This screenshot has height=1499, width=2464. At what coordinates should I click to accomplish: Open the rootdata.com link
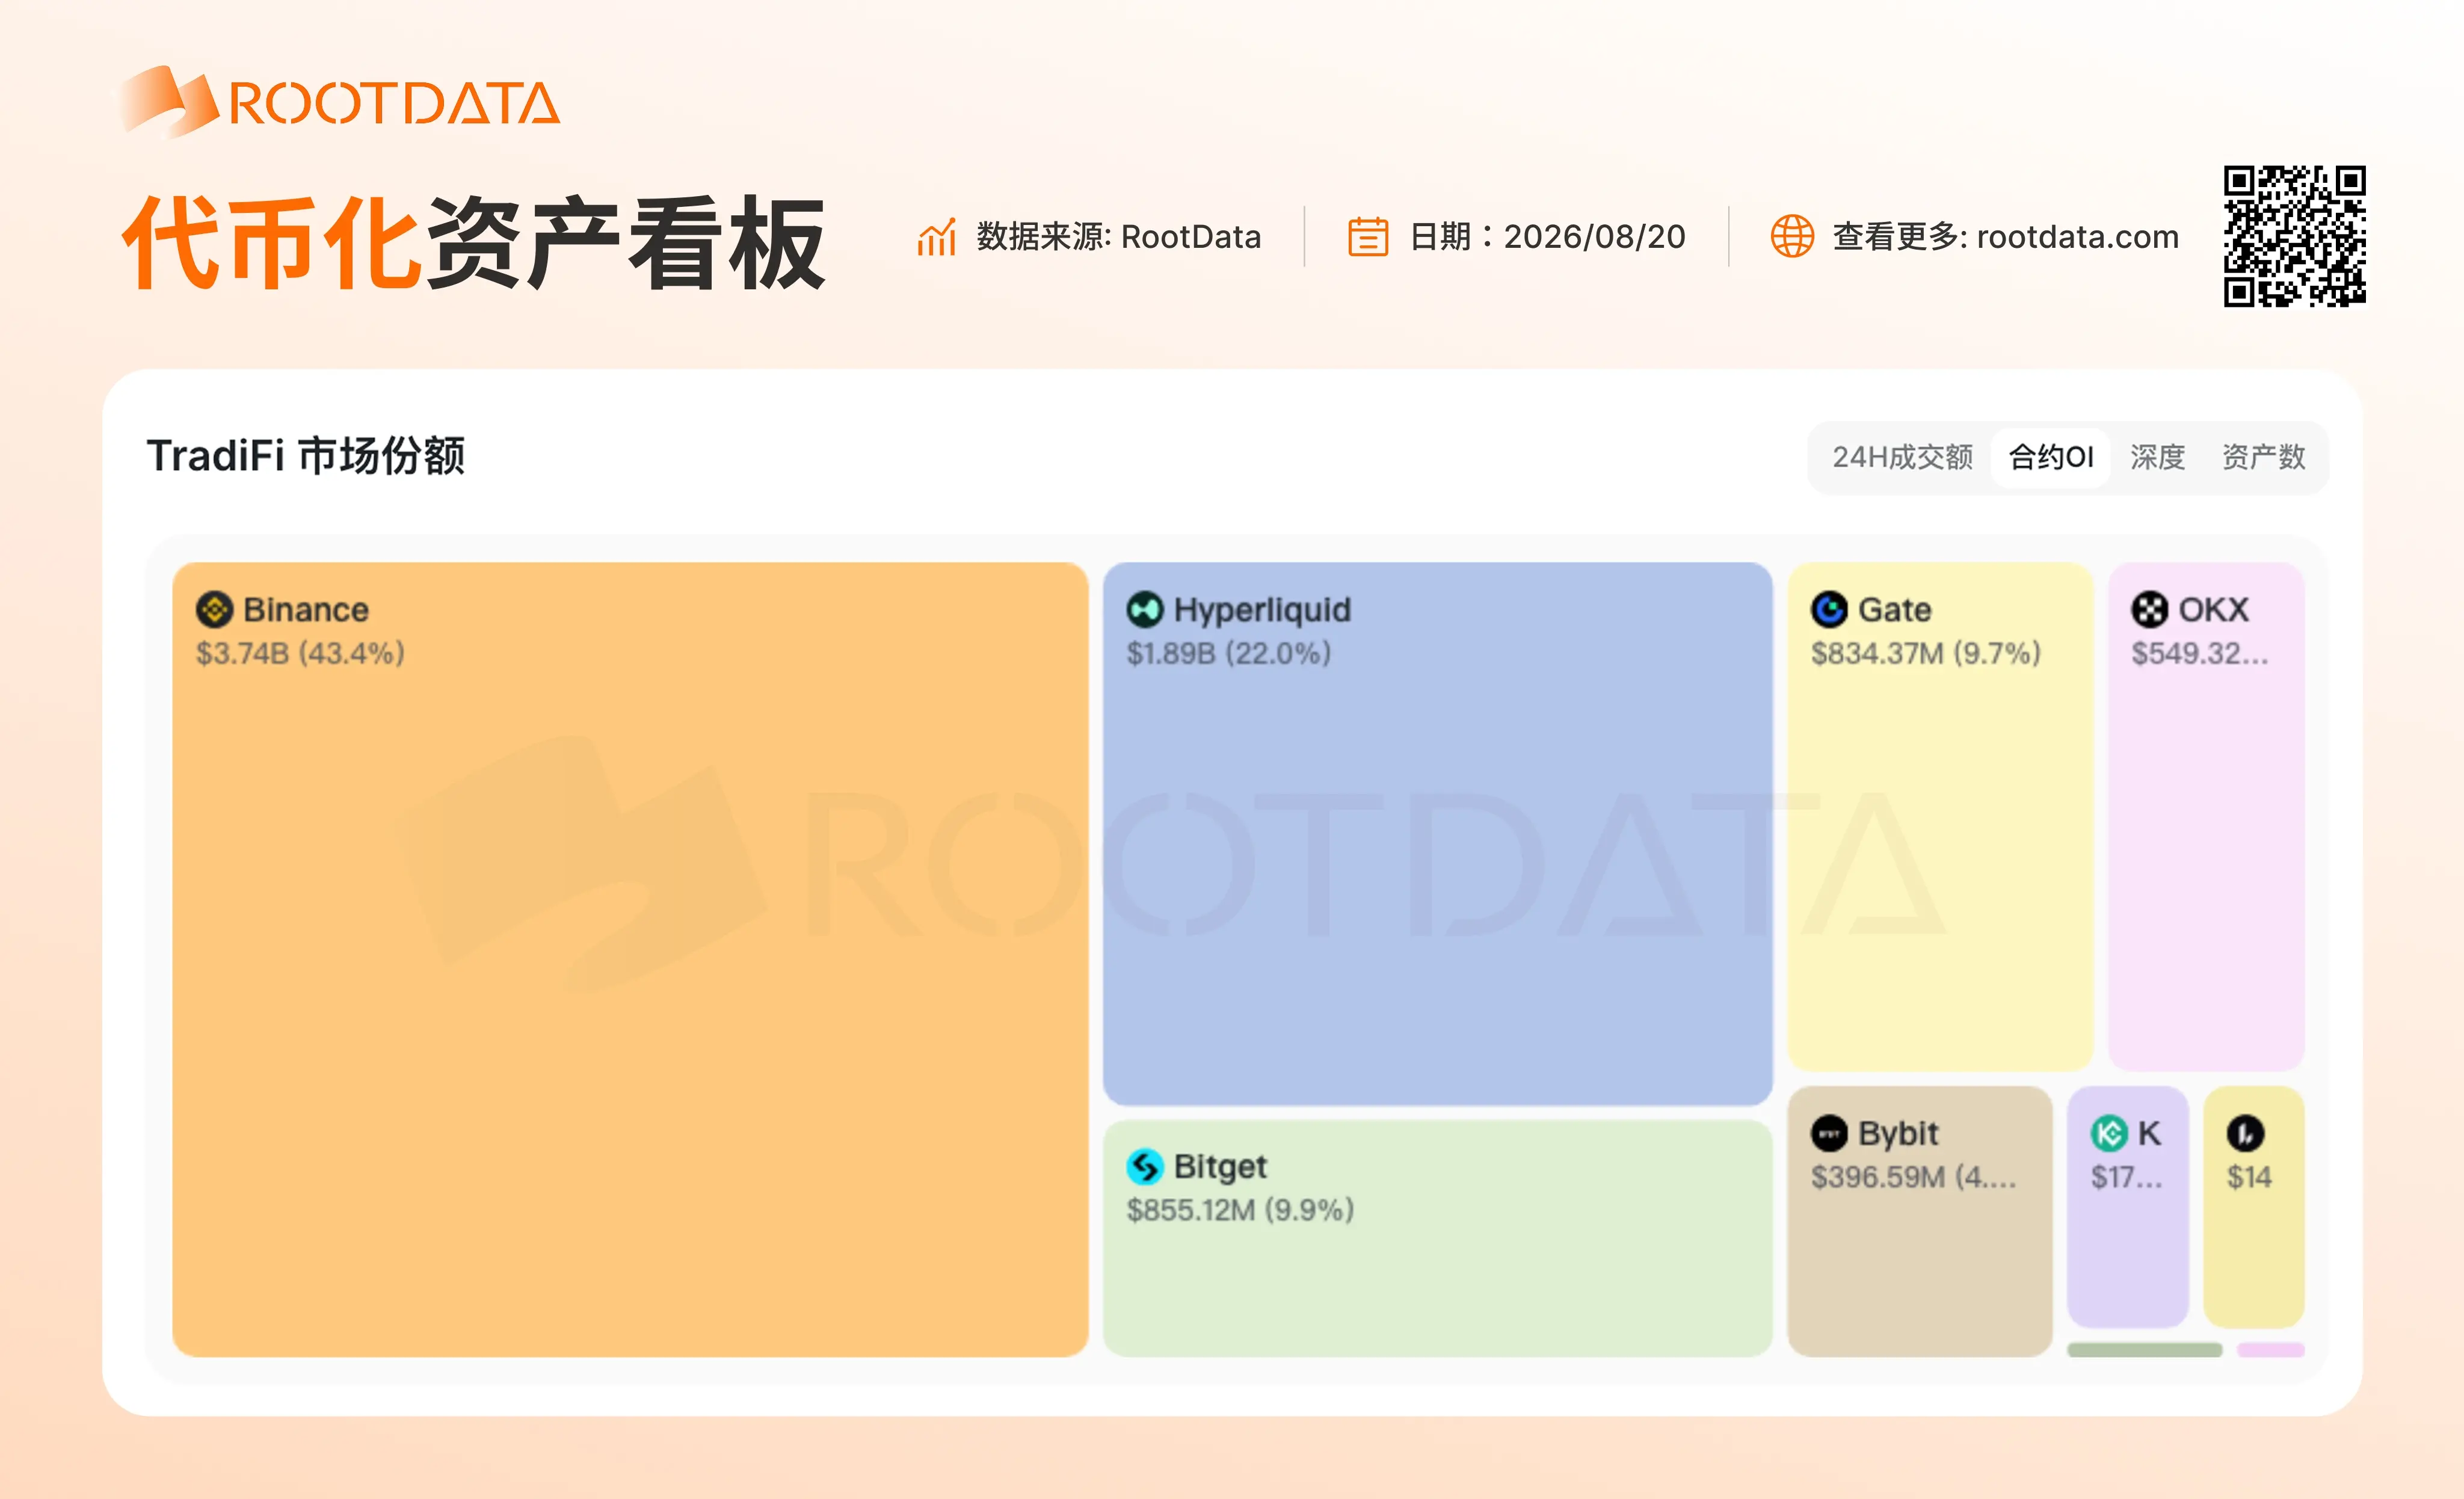2077,237
